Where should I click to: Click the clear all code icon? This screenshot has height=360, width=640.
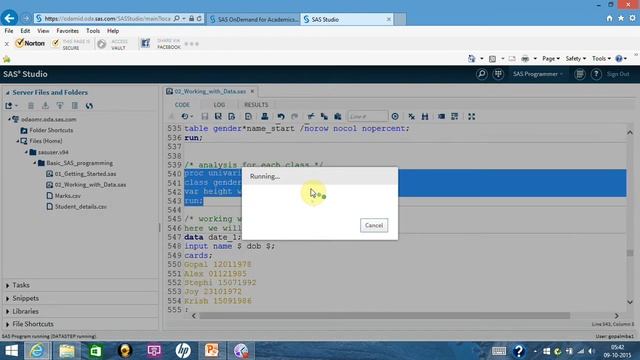(x=411, y=117)
